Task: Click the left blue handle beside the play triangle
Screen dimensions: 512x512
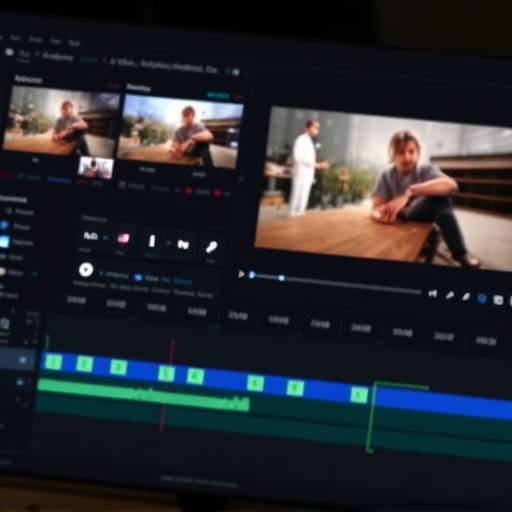Action: [252, 275]
